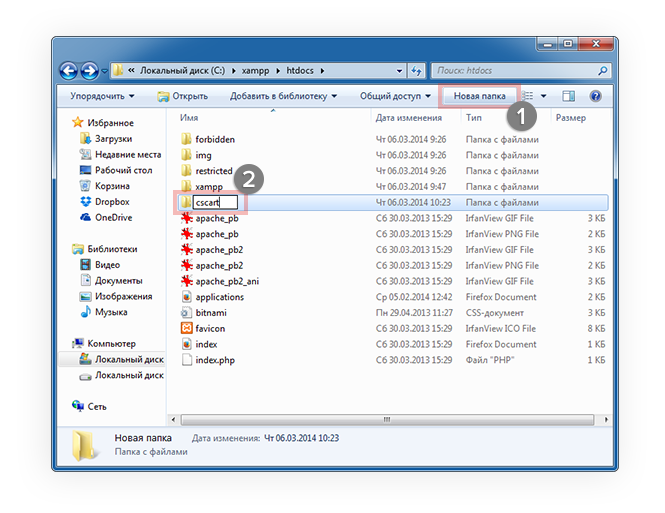
Task: Open the Добавить в библиотеку dropdown
Action: [283, 96]
